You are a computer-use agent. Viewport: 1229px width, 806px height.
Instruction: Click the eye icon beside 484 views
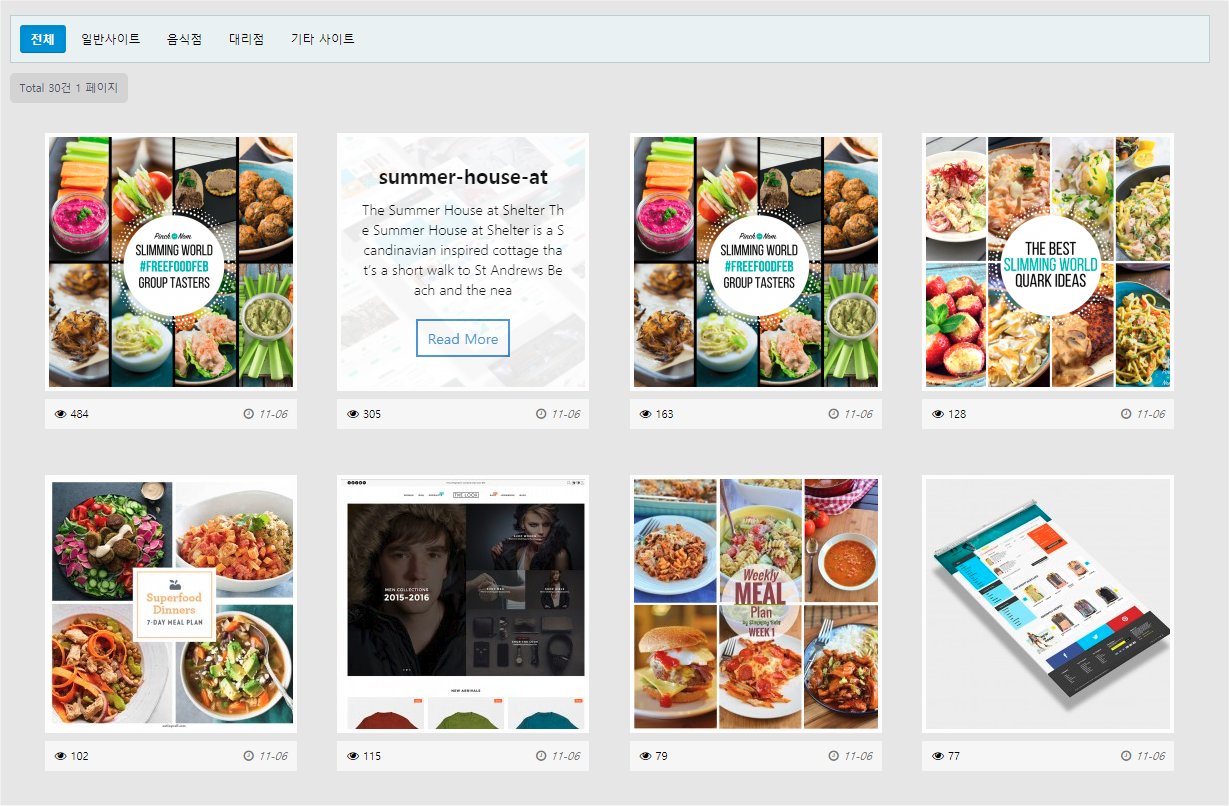[60, 414]
